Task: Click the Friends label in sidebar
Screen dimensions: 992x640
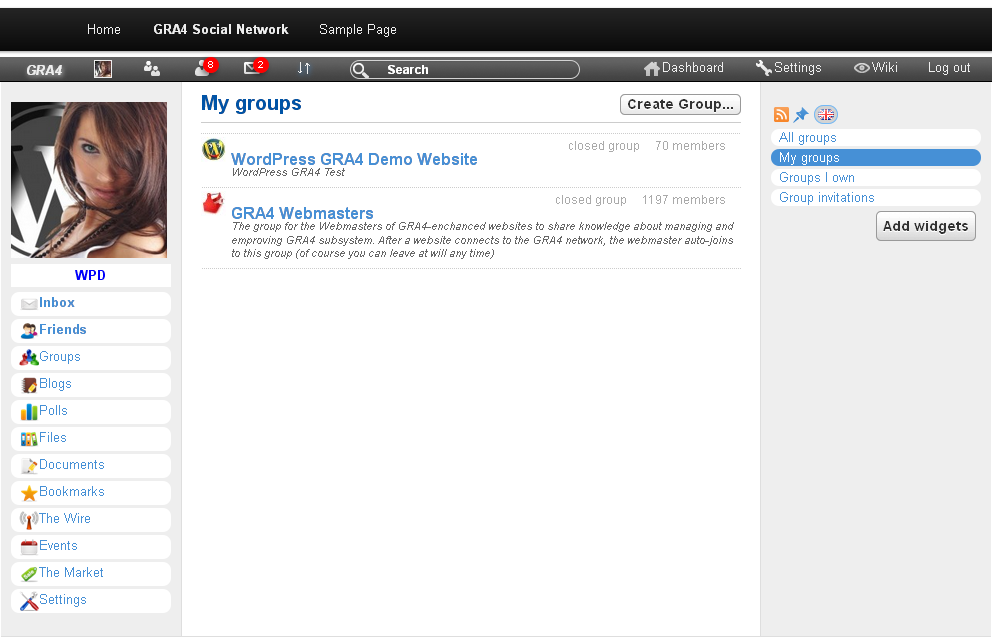Action: [x=63, y=330]
